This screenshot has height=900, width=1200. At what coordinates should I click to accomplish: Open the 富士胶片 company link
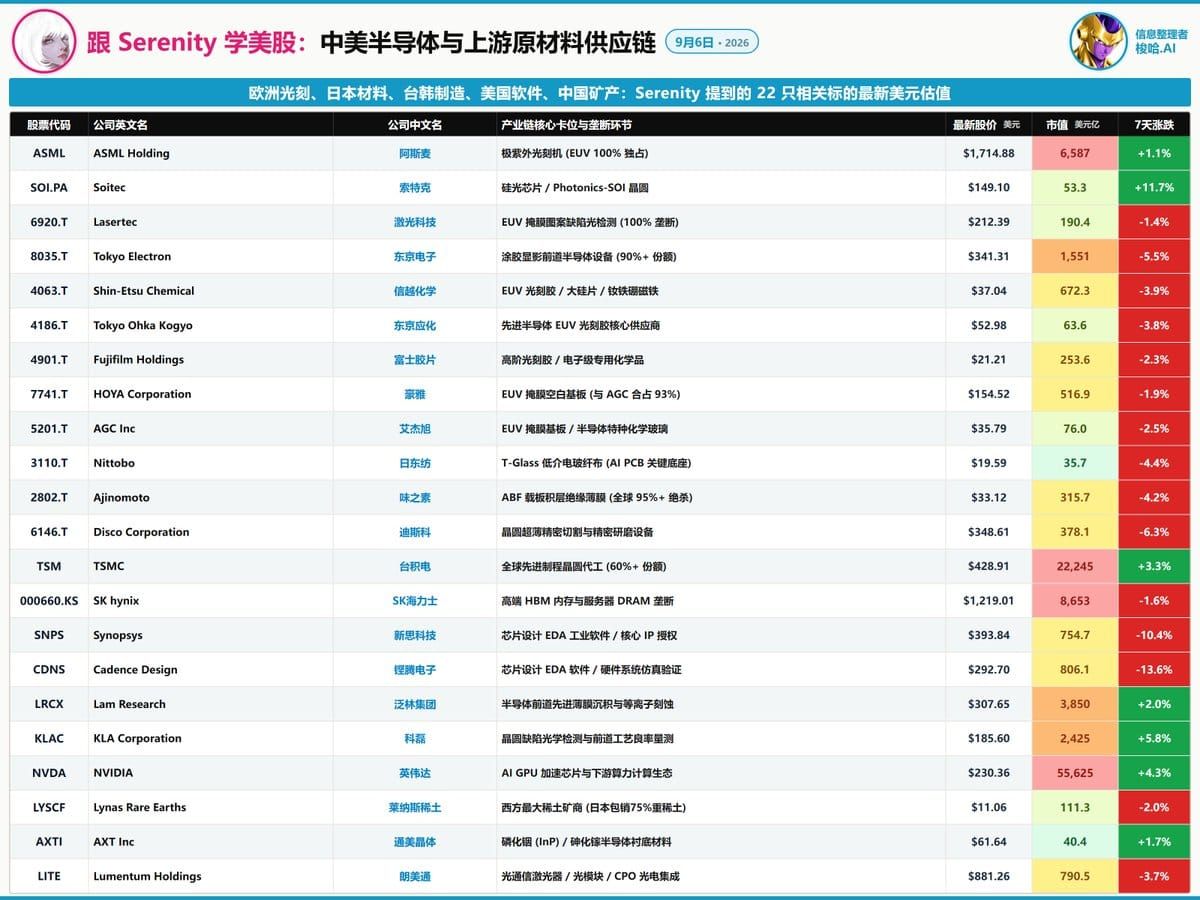415,360
